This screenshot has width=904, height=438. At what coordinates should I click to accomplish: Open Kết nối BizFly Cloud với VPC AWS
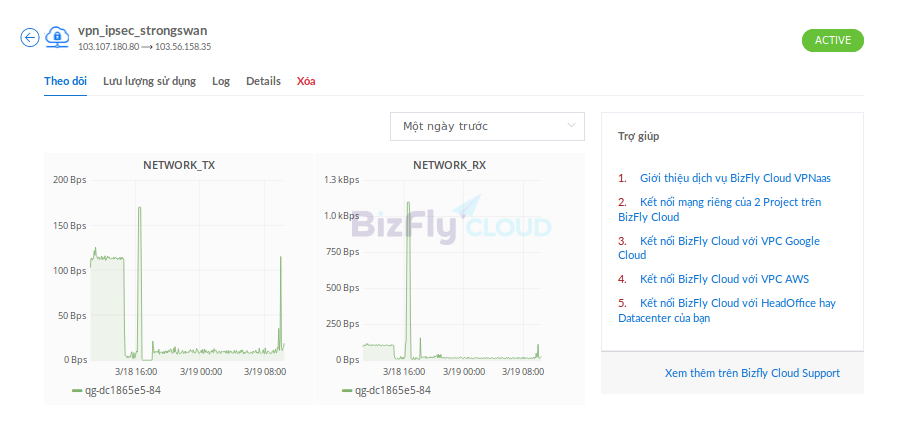pos(724,279)
